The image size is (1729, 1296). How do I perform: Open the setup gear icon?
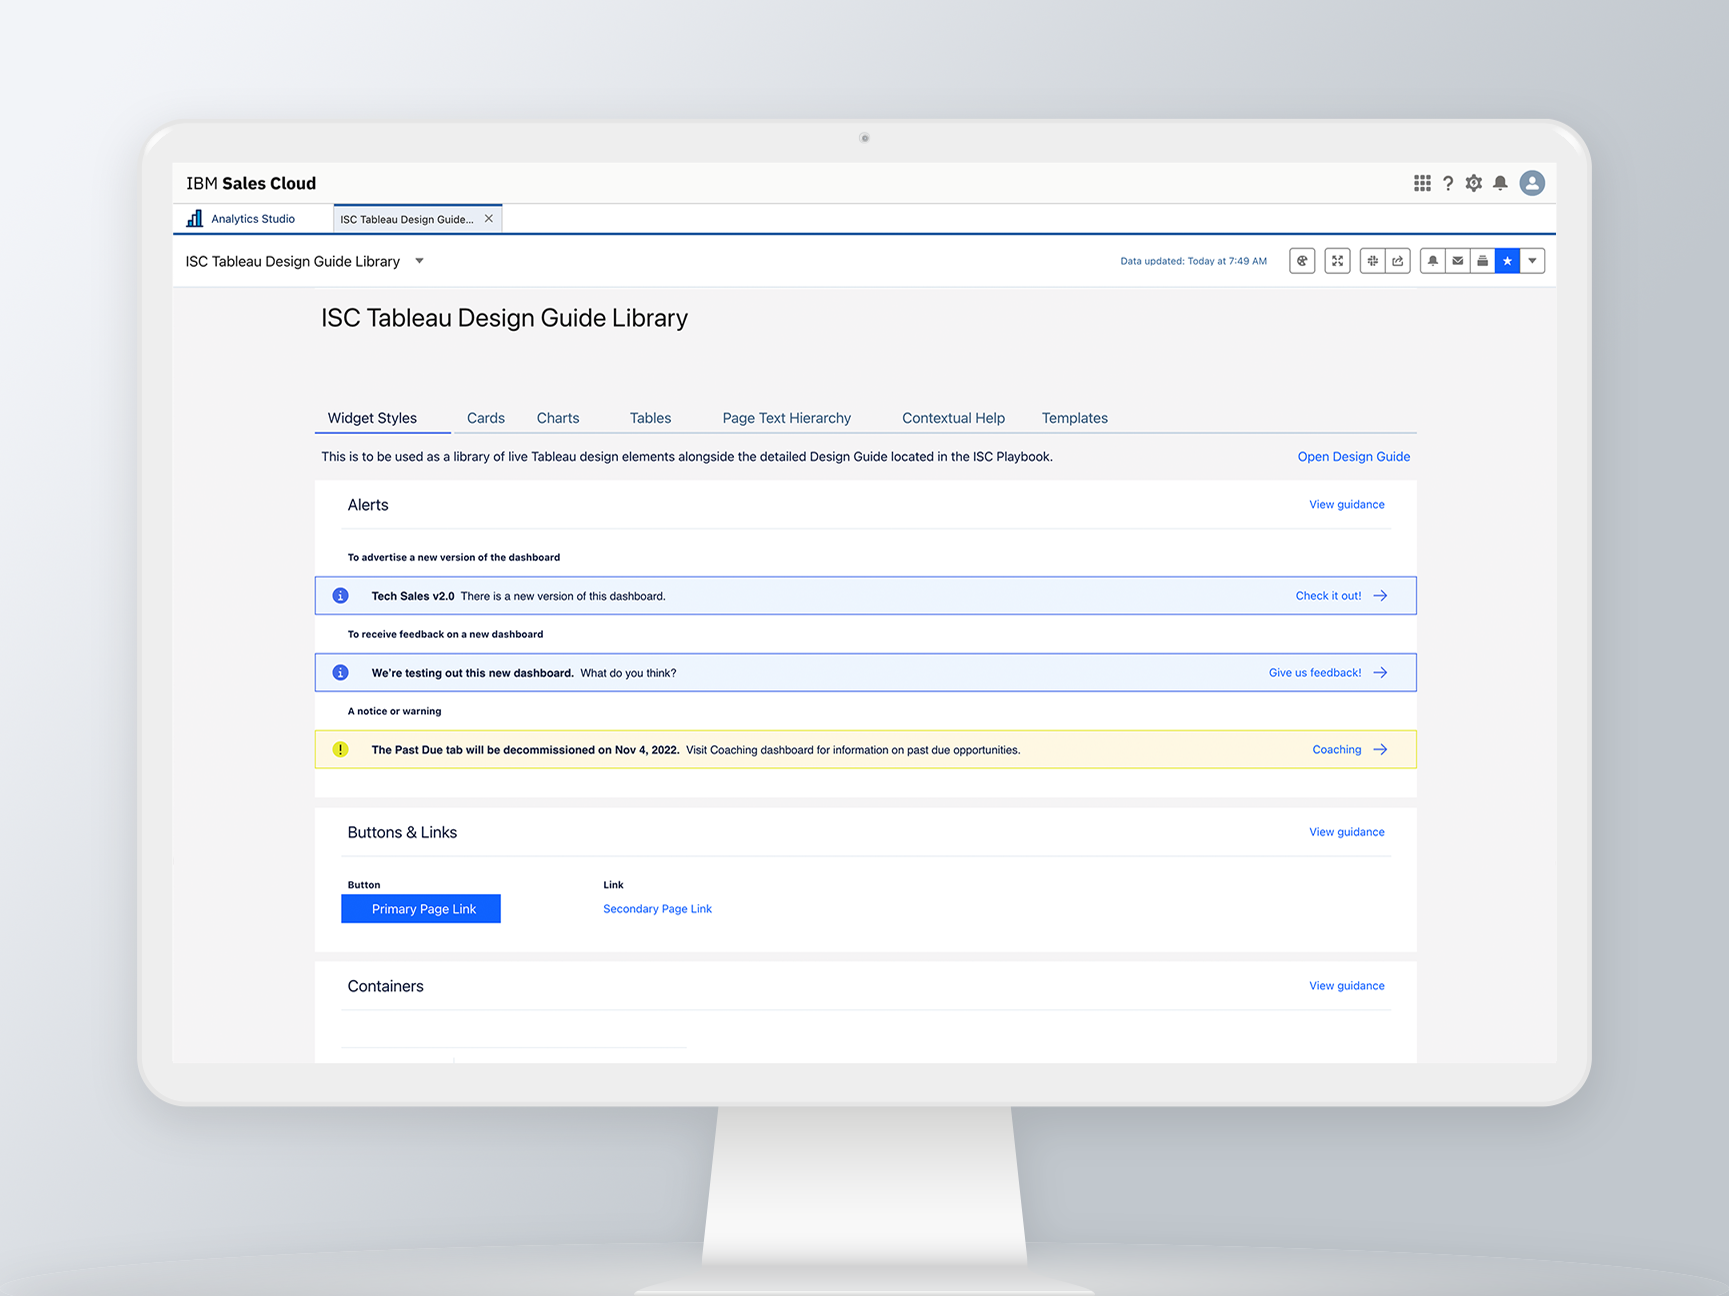(1474, 183)
